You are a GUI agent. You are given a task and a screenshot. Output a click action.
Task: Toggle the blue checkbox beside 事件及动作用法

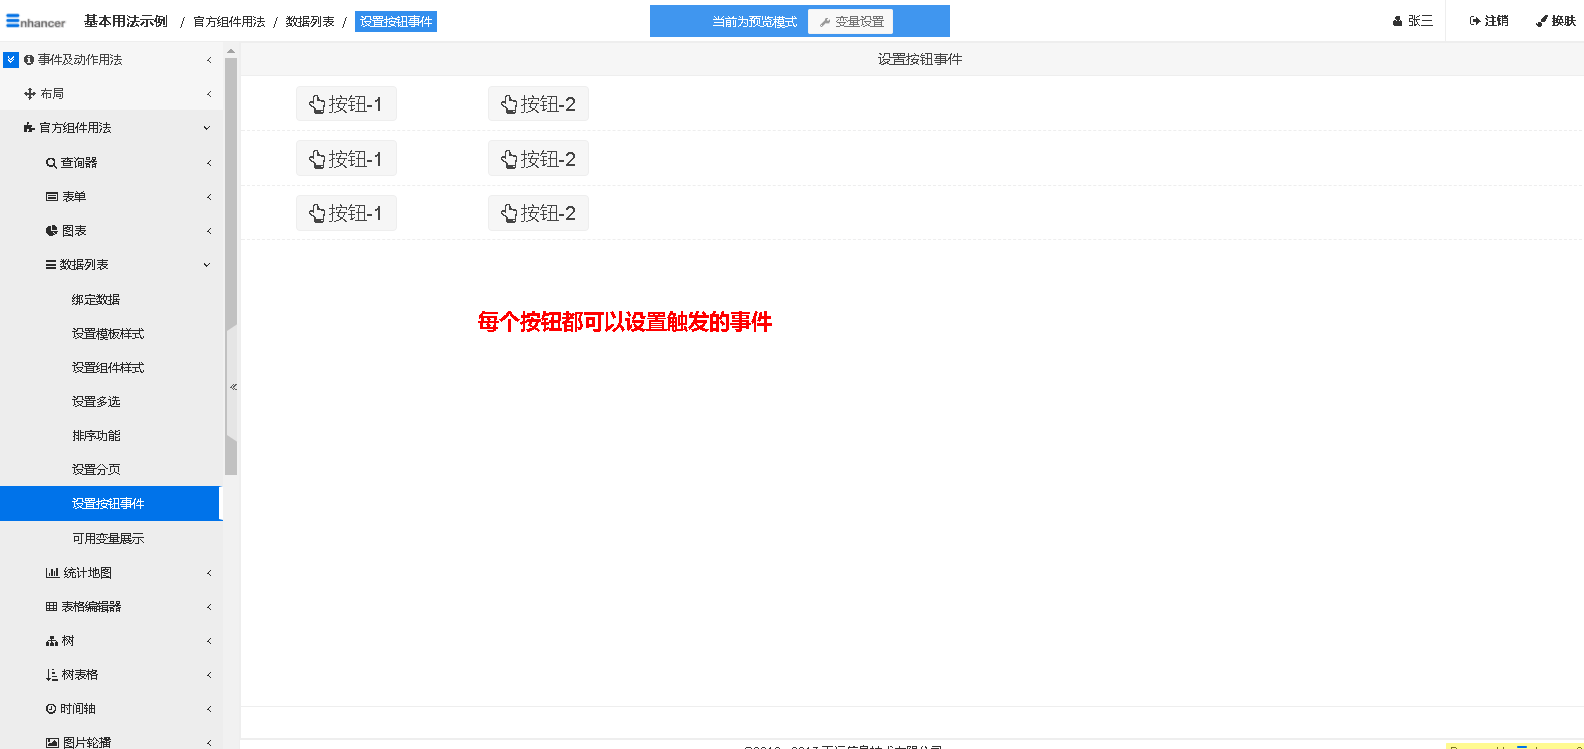point(11,60)
